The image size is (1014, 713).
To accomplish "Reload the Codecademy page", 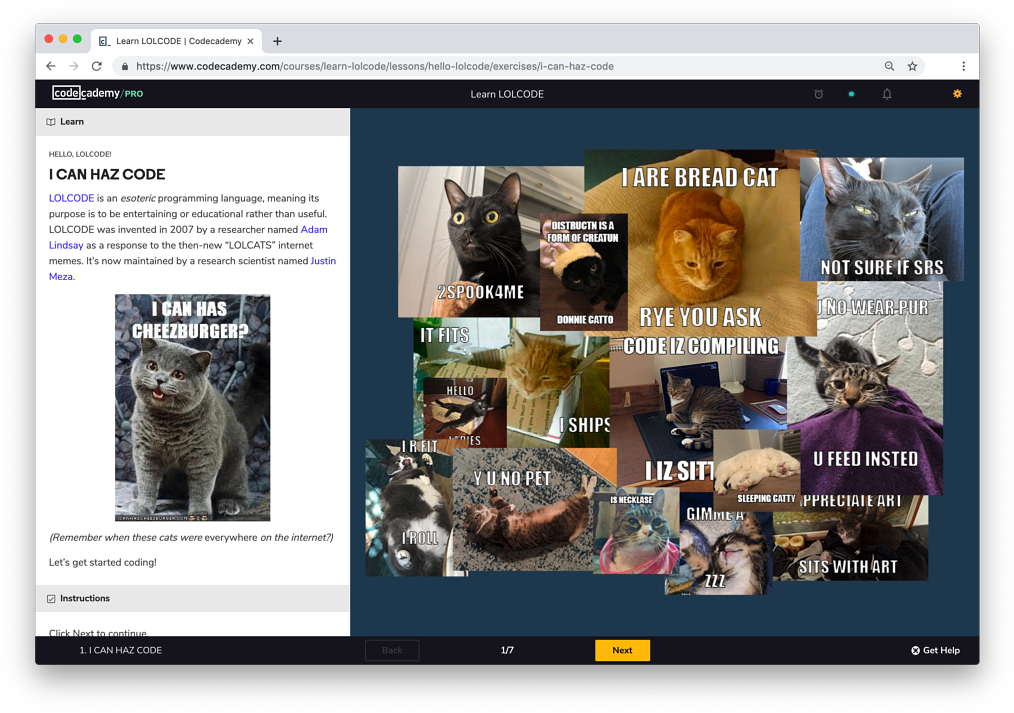I will click(x=96, y=66).
